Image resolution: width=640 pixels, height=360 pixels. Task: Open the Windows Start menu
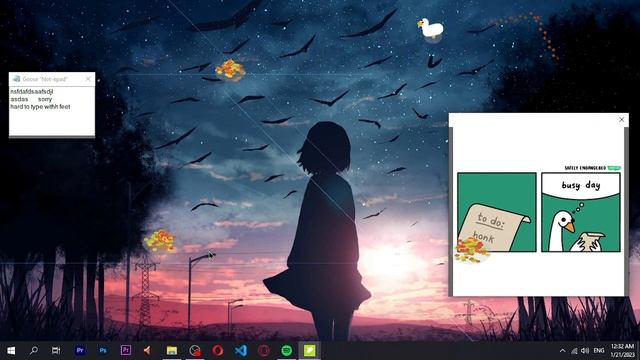click(11, 351)
